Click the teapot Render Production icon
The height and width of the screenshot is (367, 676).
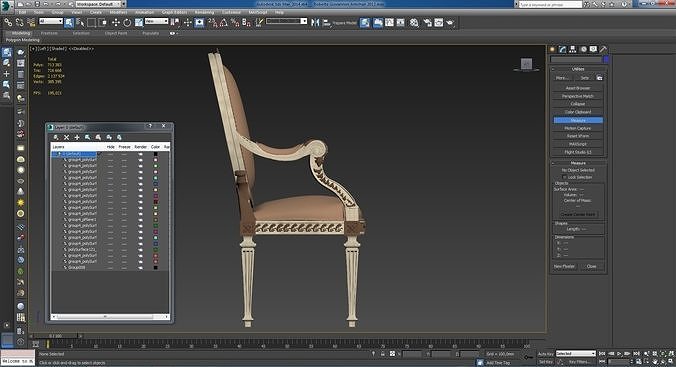point(450,22)
